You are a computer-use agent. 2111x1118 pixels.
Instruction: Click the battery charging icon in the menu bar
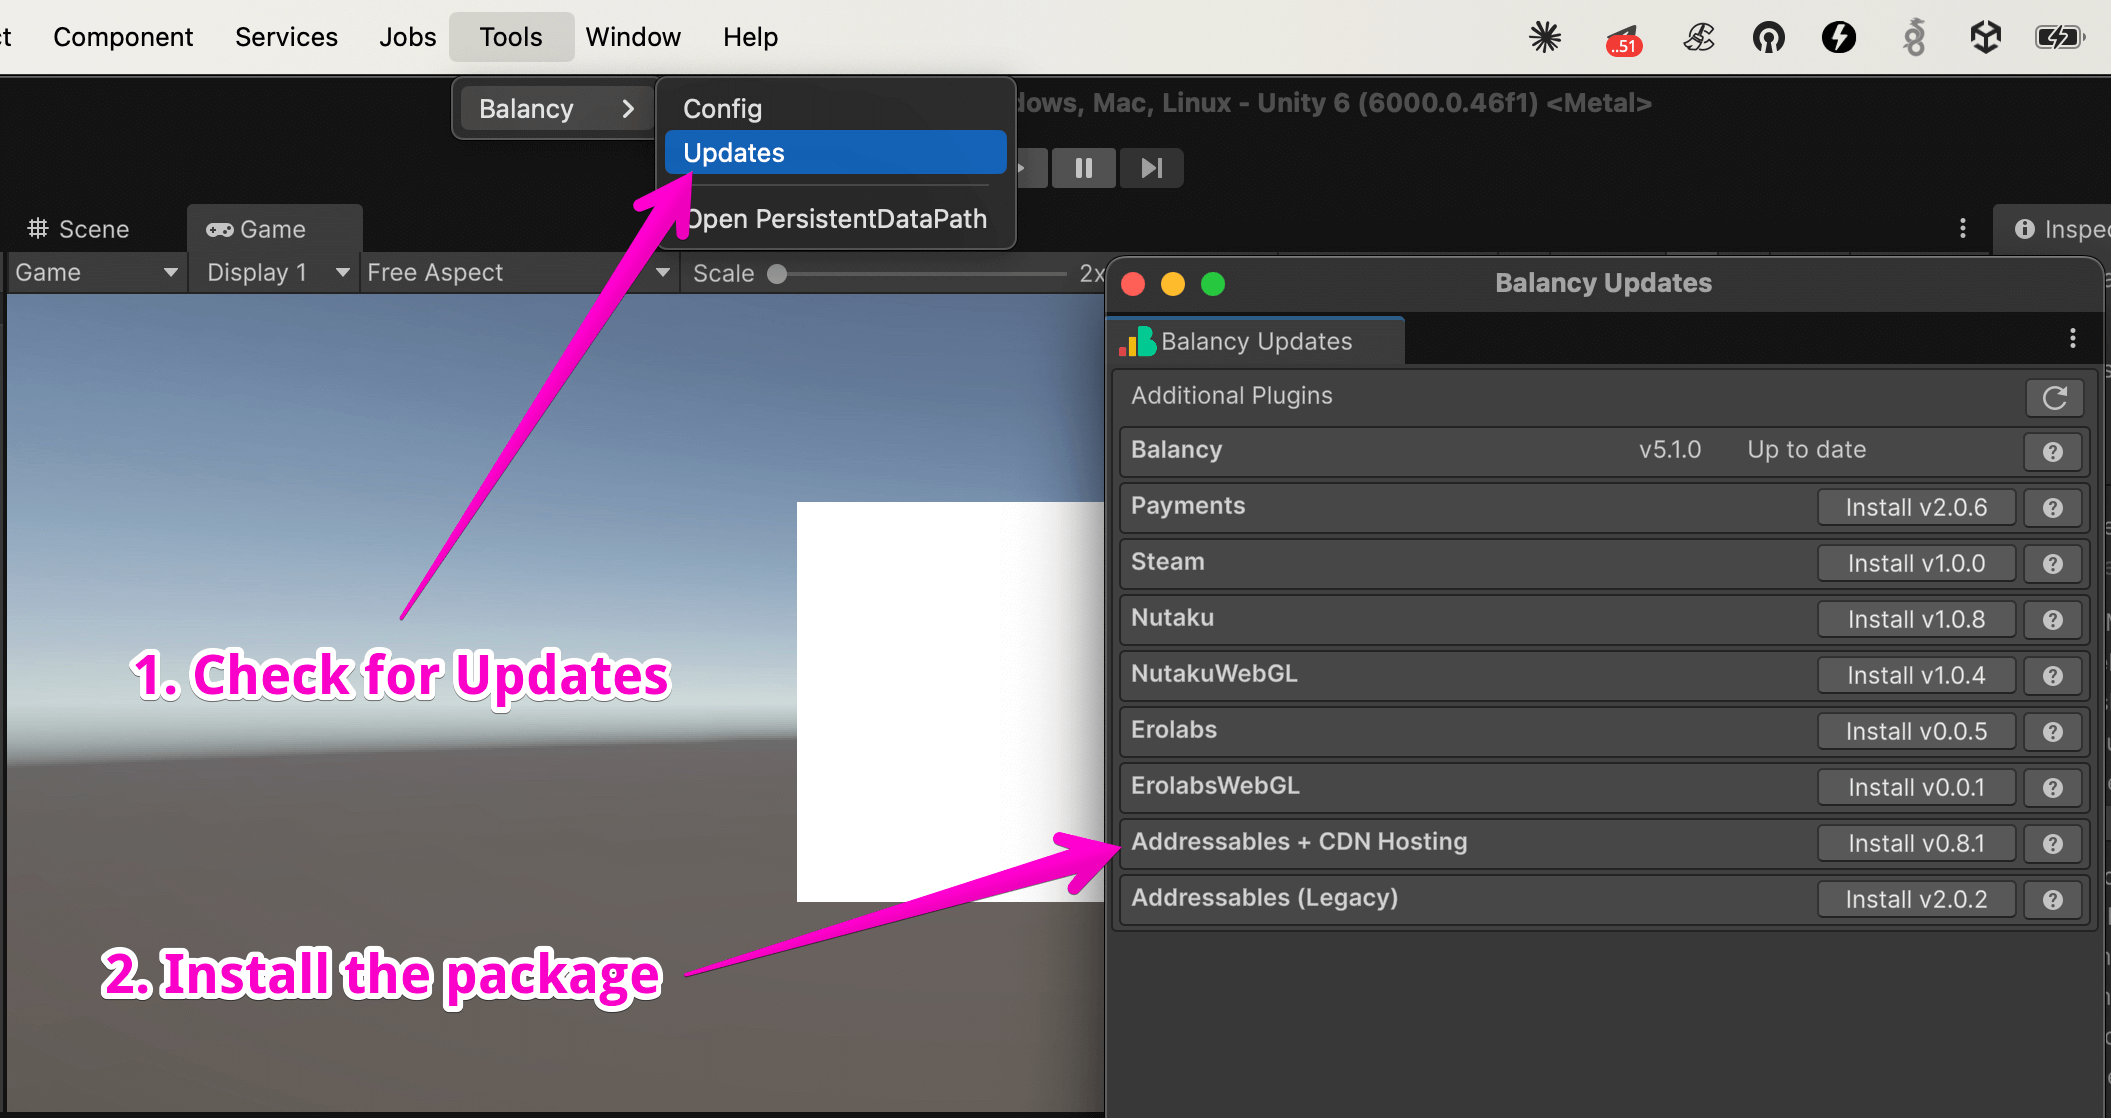point(2058,37)
